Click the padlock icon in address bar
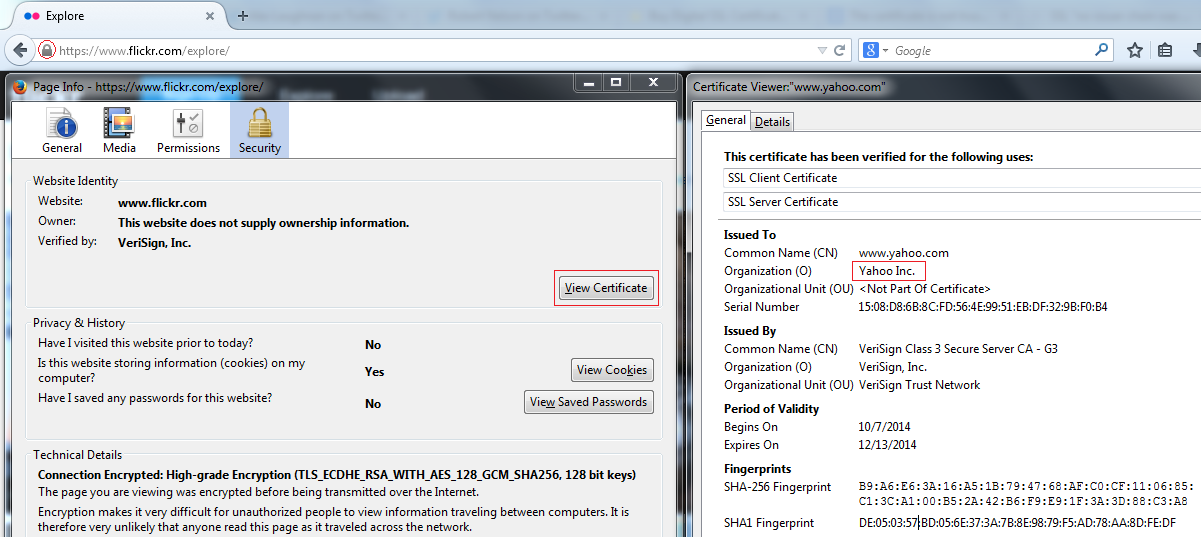 (x=46, y=50)
